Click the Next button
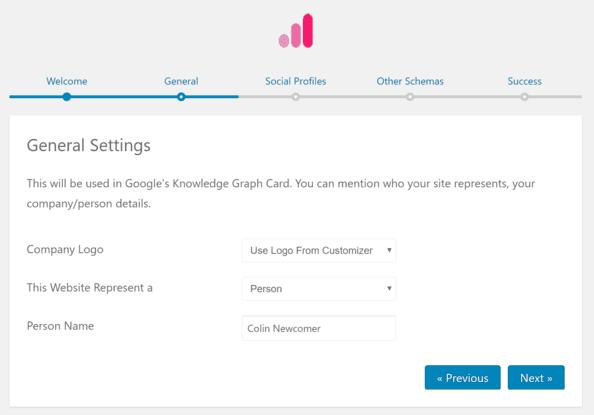Screen dimensions: 594x415 click(536, 377)
